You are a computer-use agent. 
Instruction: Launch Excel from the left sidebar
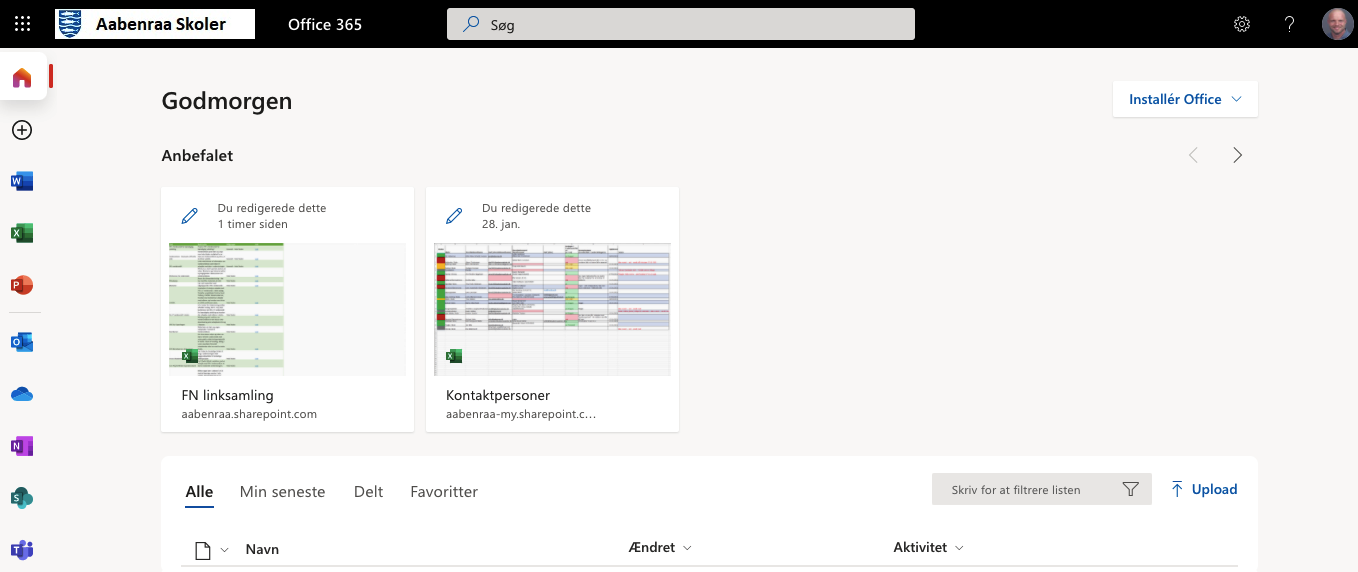(x=22, y=233)
